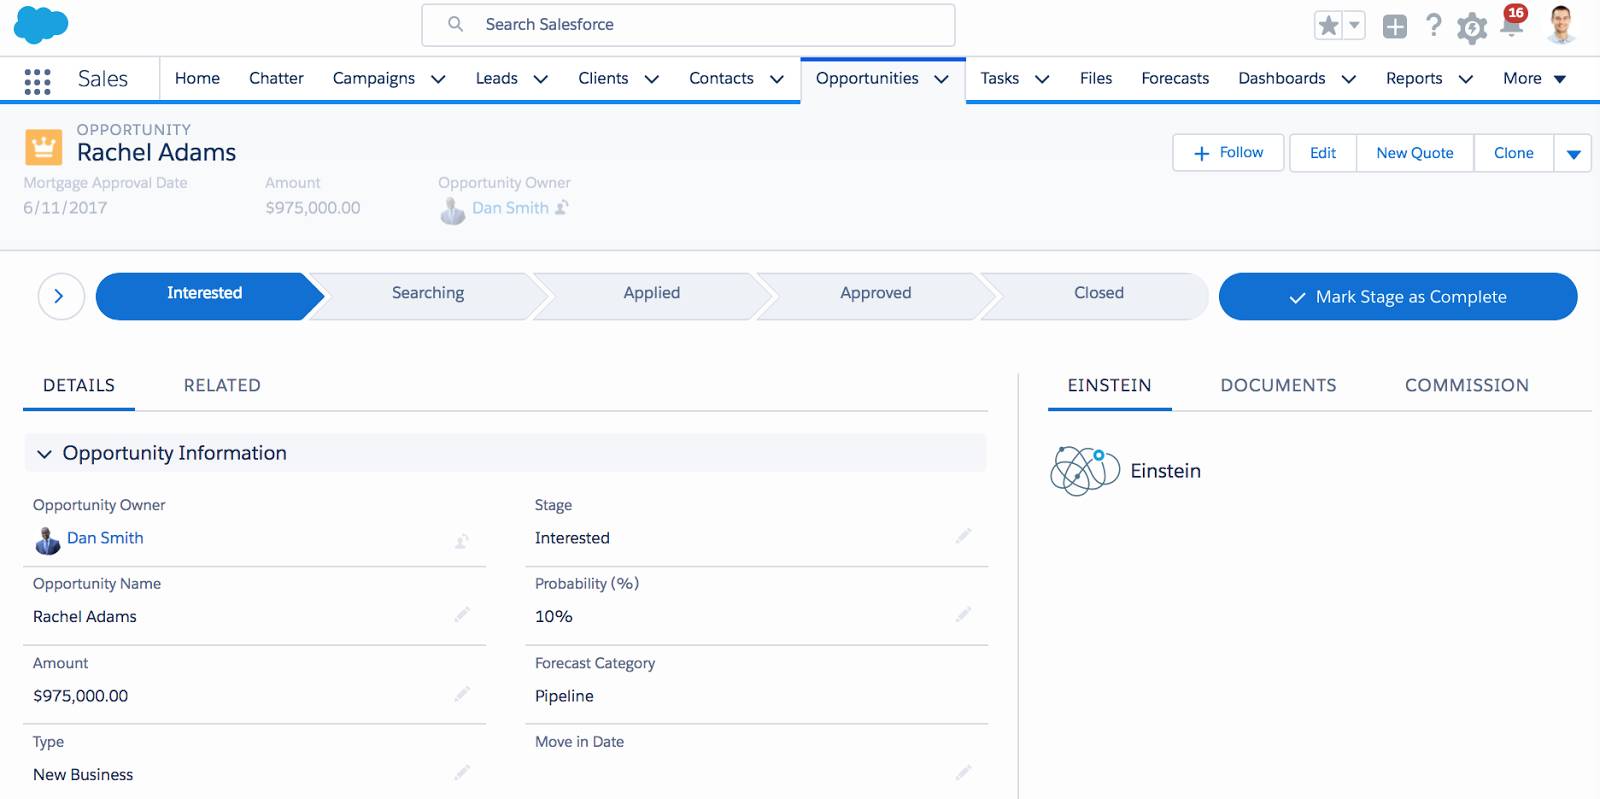Click the Pipeline forecast category value
Screen dimensions: 1600x799
[x=564, y=696]
